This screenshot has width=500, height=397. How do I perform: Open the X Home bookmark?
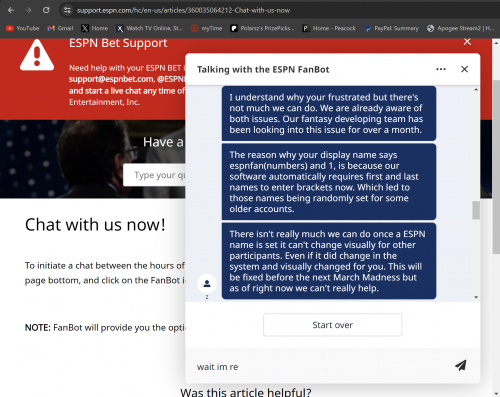[x=95, y=28]
